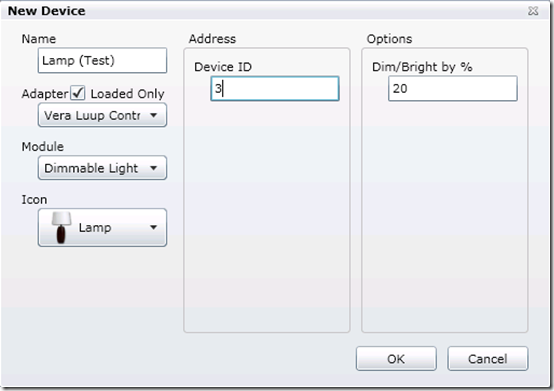This screenshot has width=554, height=391.
Task: Select the Vera Luup Contr adapter text
Action: [92, 115]
